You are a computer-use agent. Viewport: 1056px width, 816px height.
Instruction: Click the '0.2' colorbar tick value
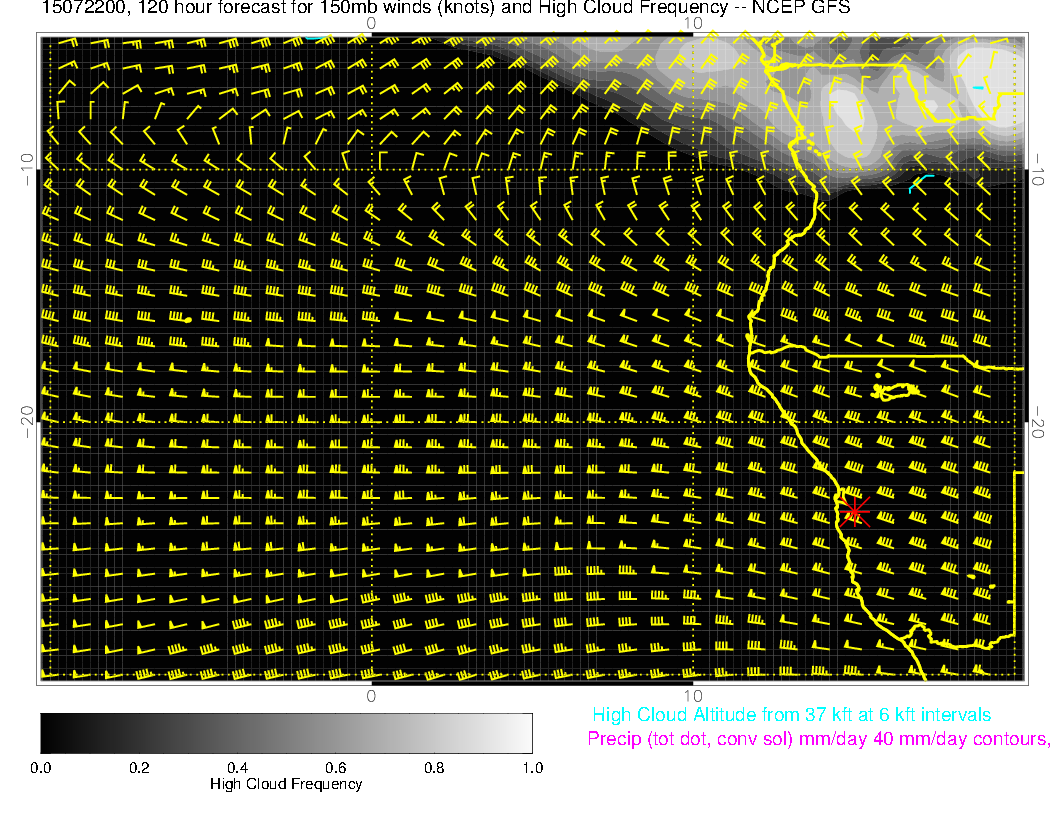click(x=139, y=768)
